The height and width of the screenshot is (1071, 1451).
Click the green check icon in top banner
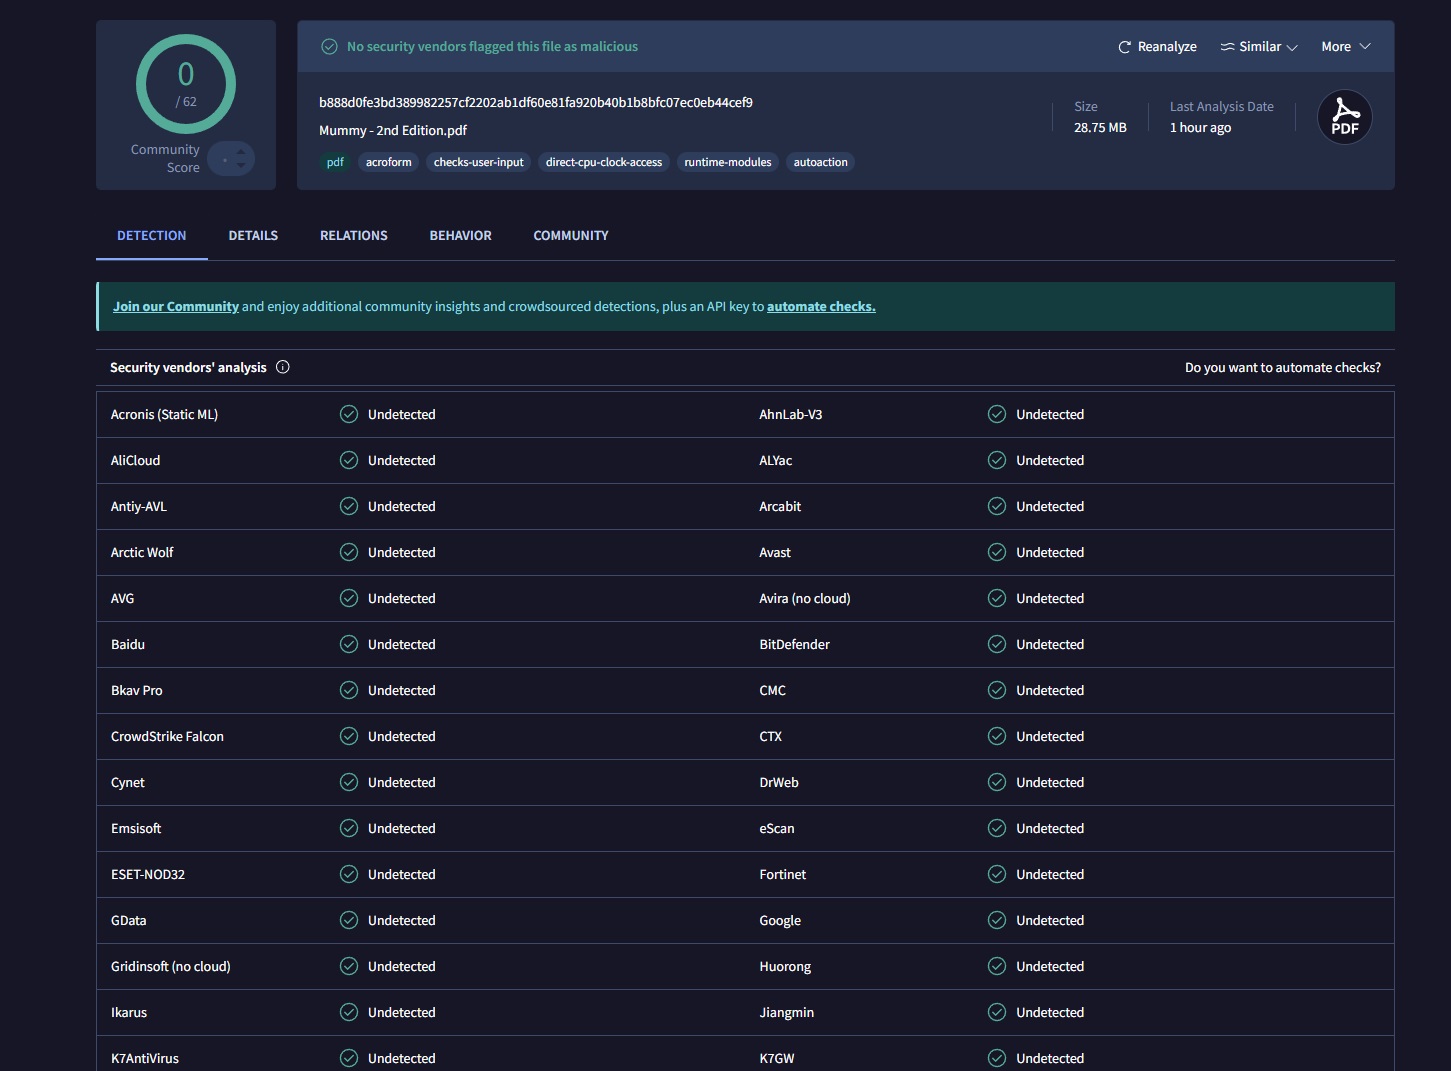[329, 47]
